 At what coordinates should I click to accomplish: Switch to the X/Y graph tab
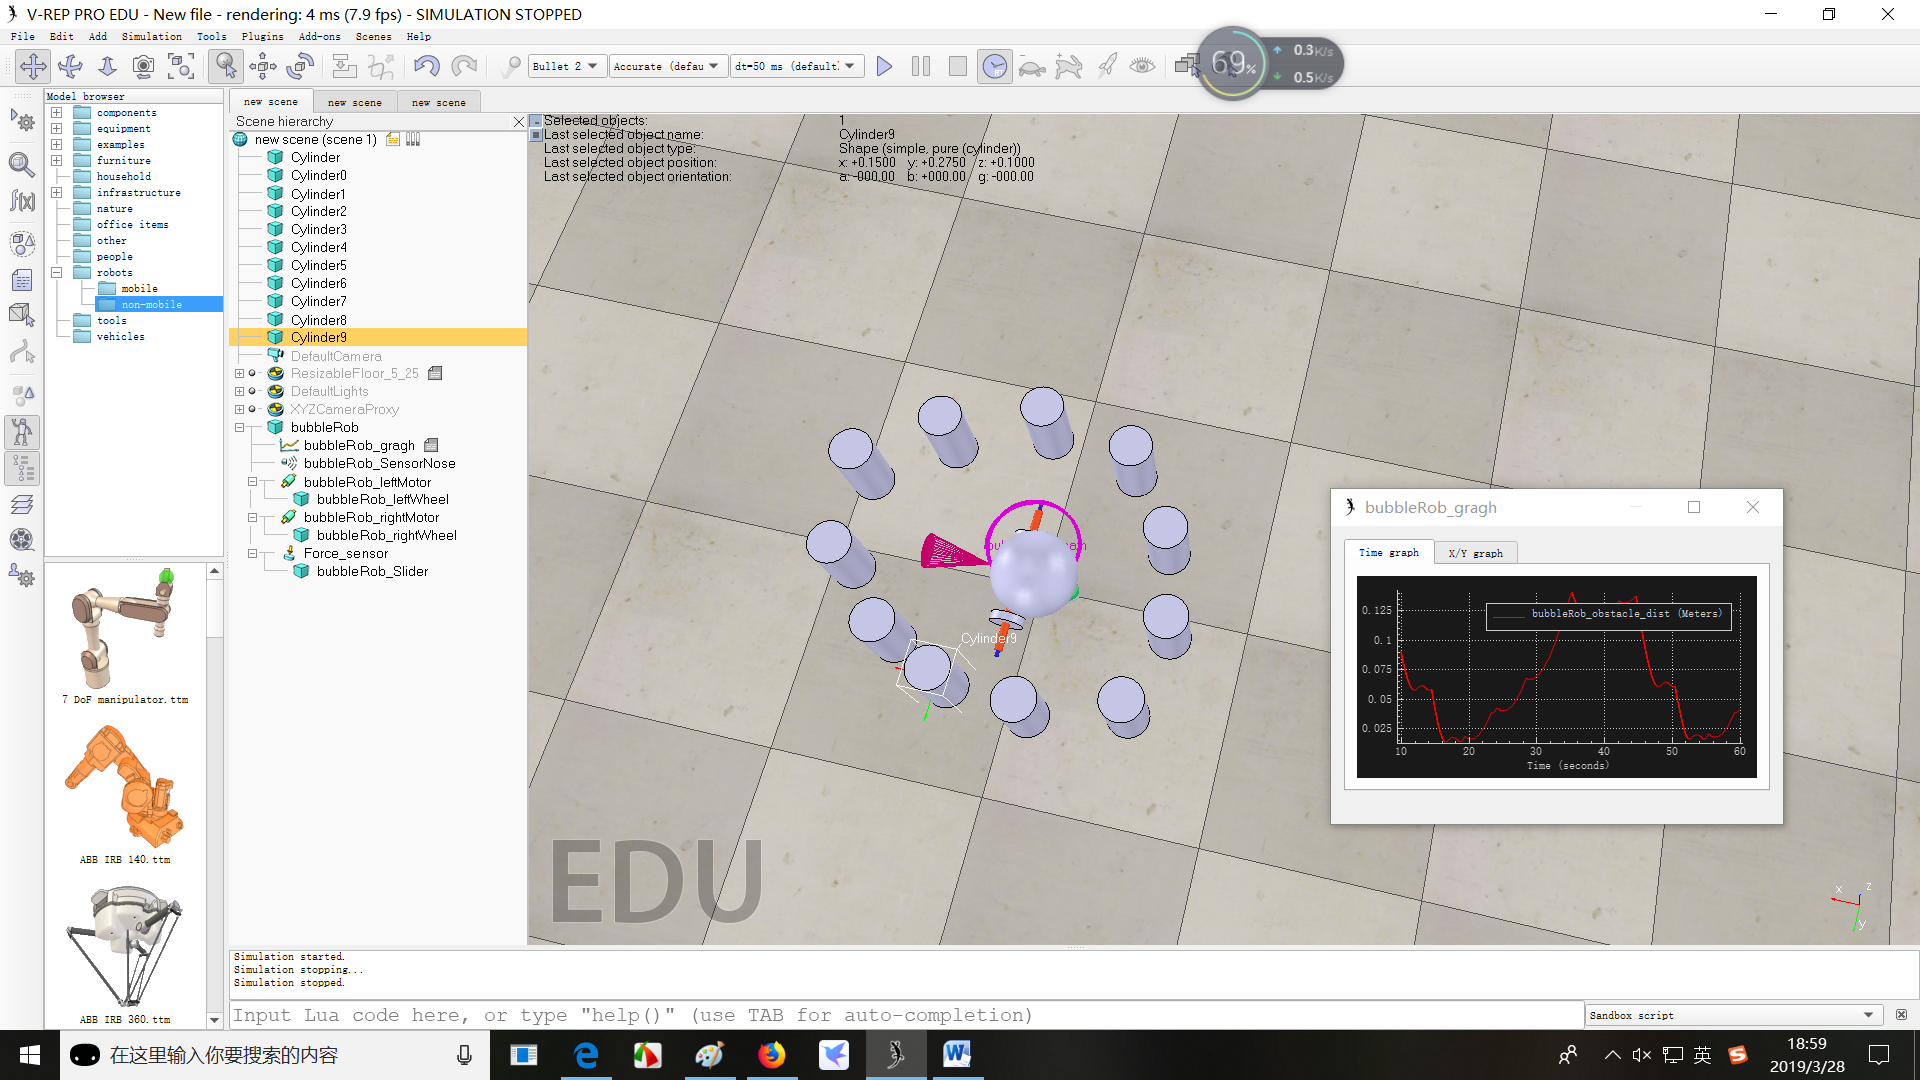1475,553
